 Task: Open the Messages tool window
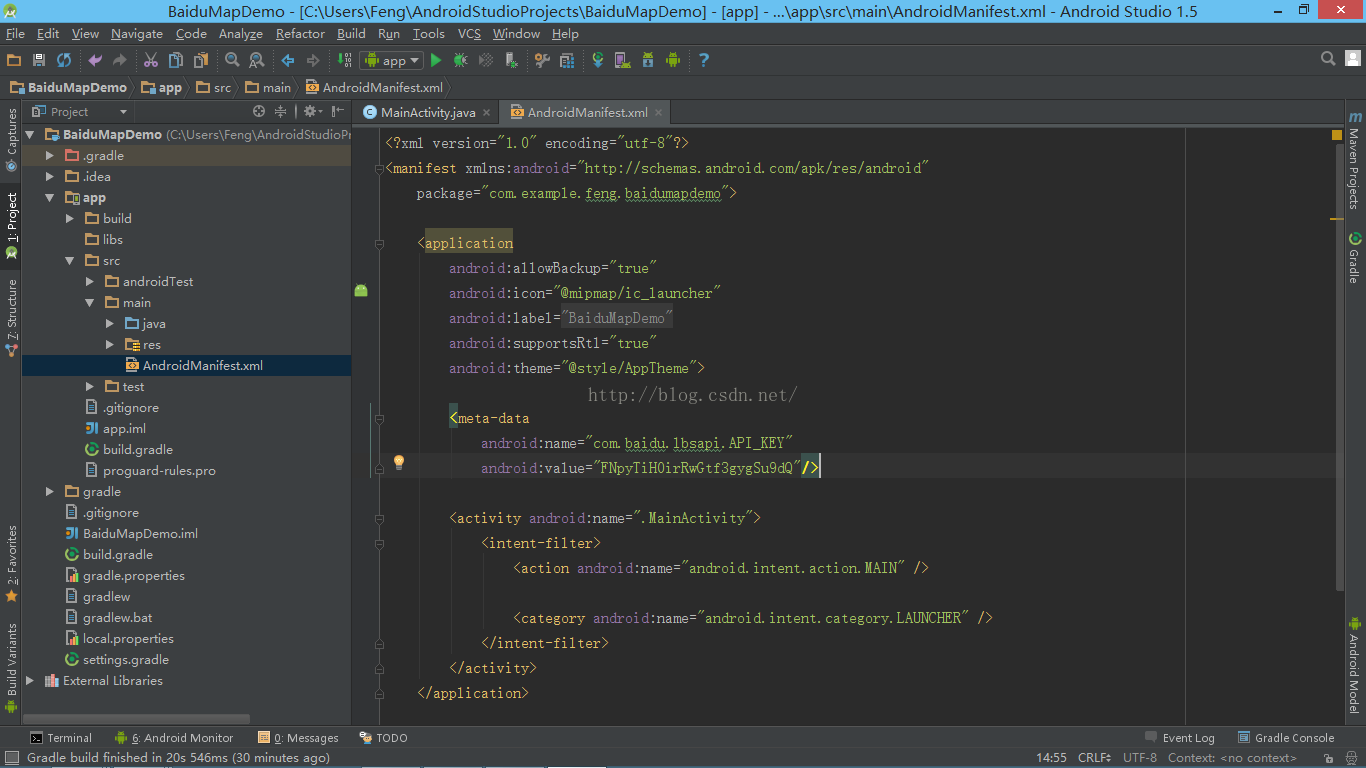[298, 738]
